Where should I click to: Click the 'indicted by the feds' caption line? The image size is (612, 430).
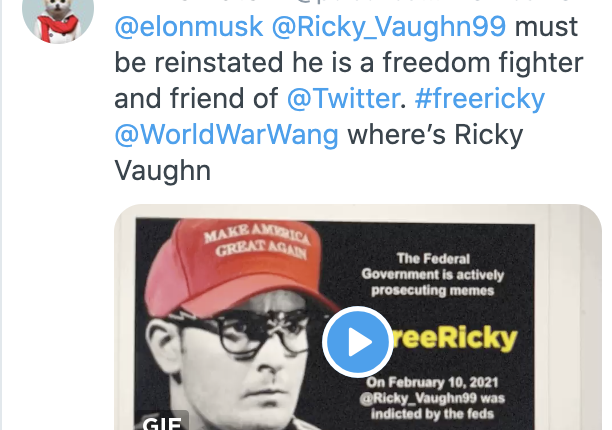(x=432, y=414)
